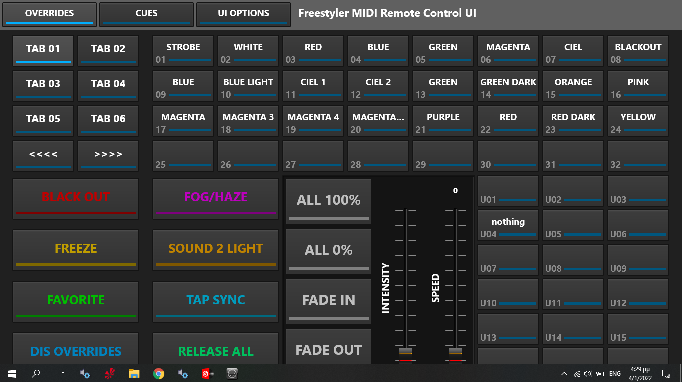
Task: Open Windows Start menu
Action: pyautogui.click(x=12, y=374)
